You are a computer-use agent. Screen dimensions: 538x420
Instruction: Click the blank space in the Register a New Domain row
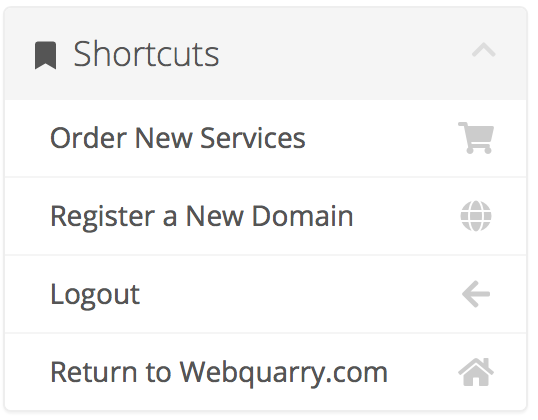pyautogui.click(x=407, y=216)
